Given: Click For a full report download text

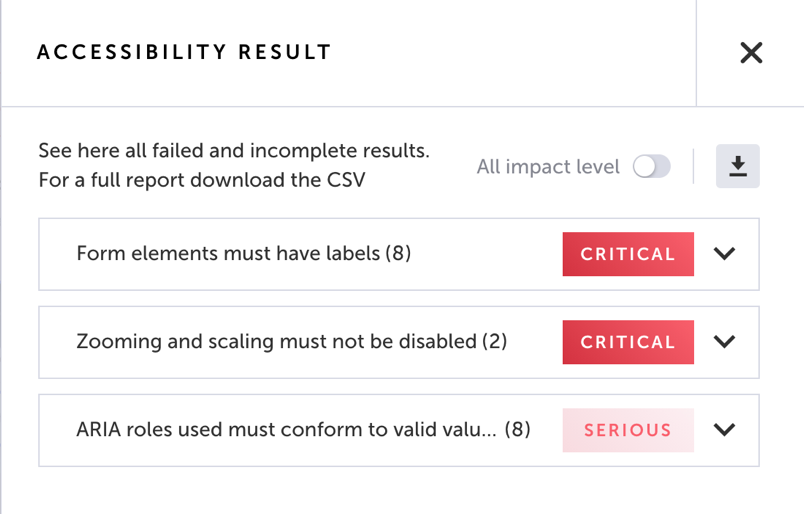Looking at the screenshot, I should (202, 180).
